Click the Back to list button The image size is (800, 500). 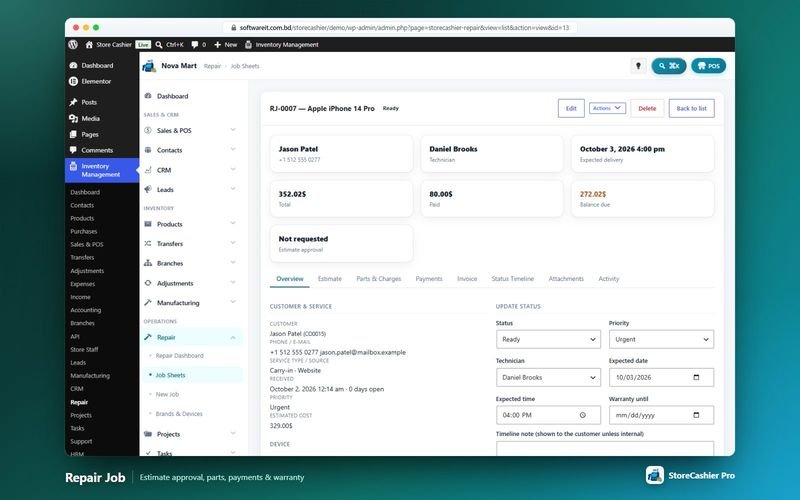click(x=691, y=108)
